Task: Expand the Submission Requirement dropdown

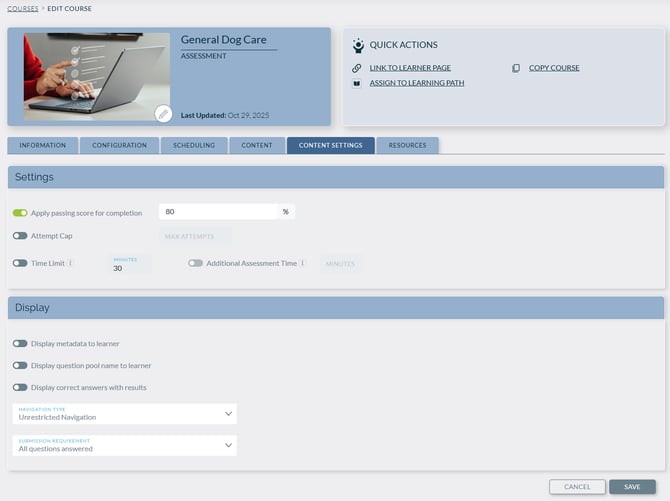Action: [x=125, y=445]
